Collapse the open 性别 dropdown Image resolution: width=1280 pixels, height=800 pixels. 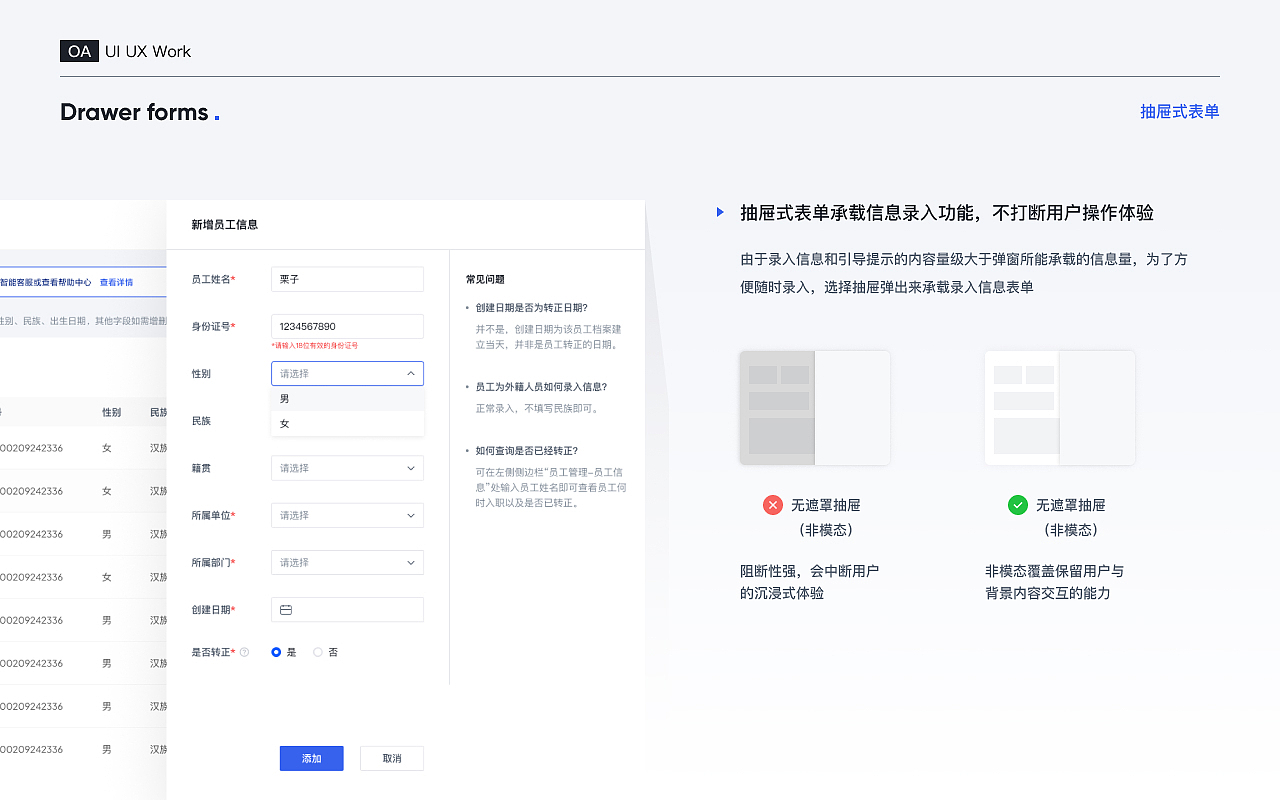(410, 373)
